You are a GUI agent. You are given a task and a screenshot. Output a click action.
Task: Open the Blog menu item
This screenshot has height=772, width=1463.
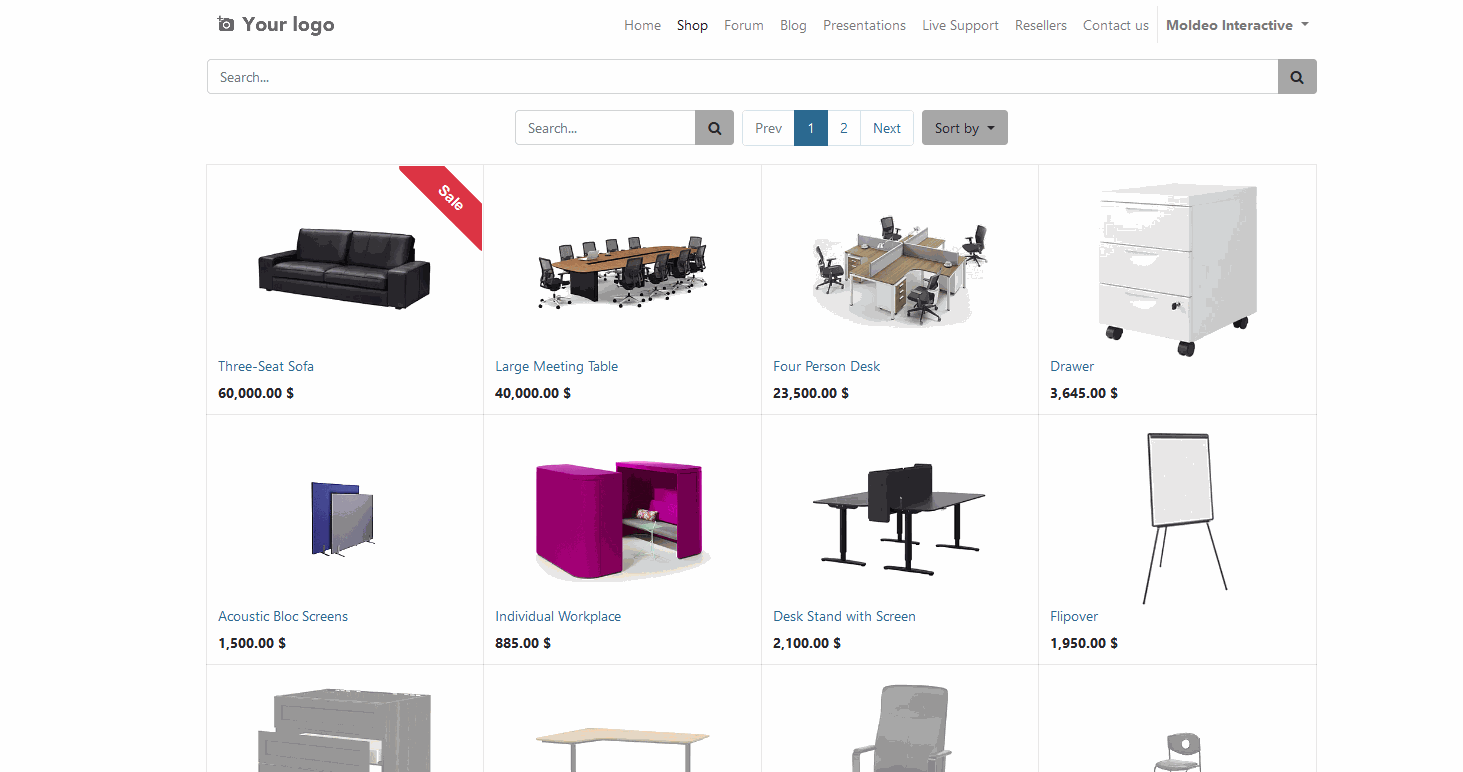tap(793, 25)
